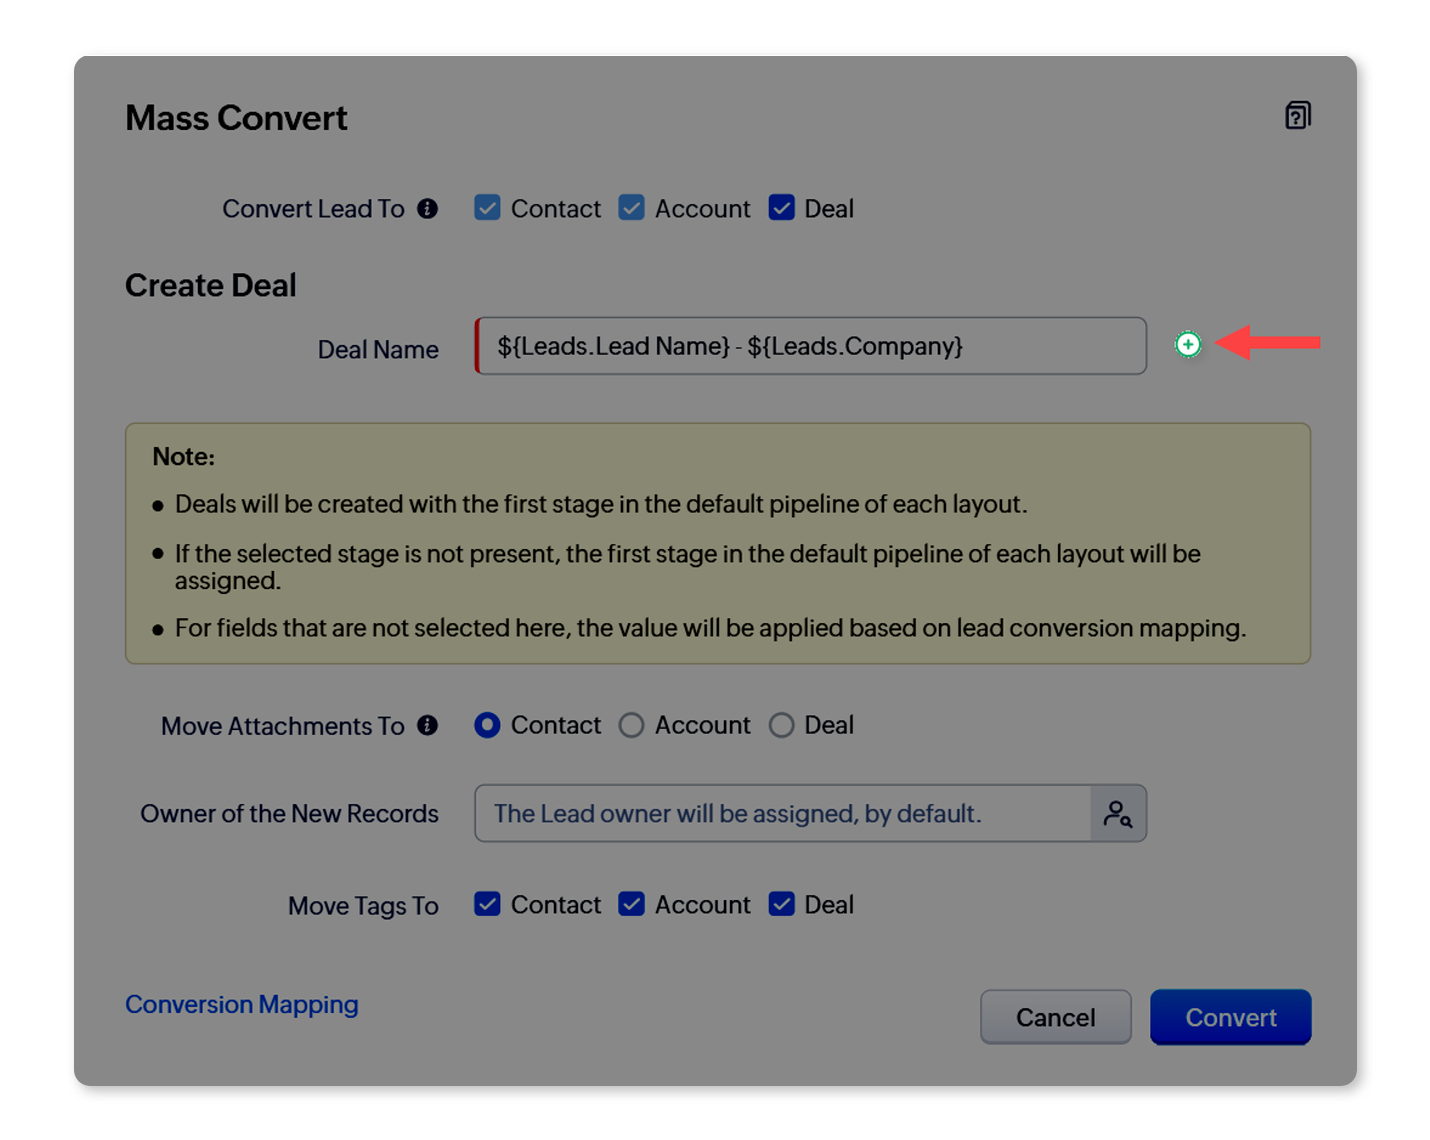Screen dimensions: 1430x1140
Task: Click the green plus icon beside Deal Name
Action: [x=1187, y=345]
